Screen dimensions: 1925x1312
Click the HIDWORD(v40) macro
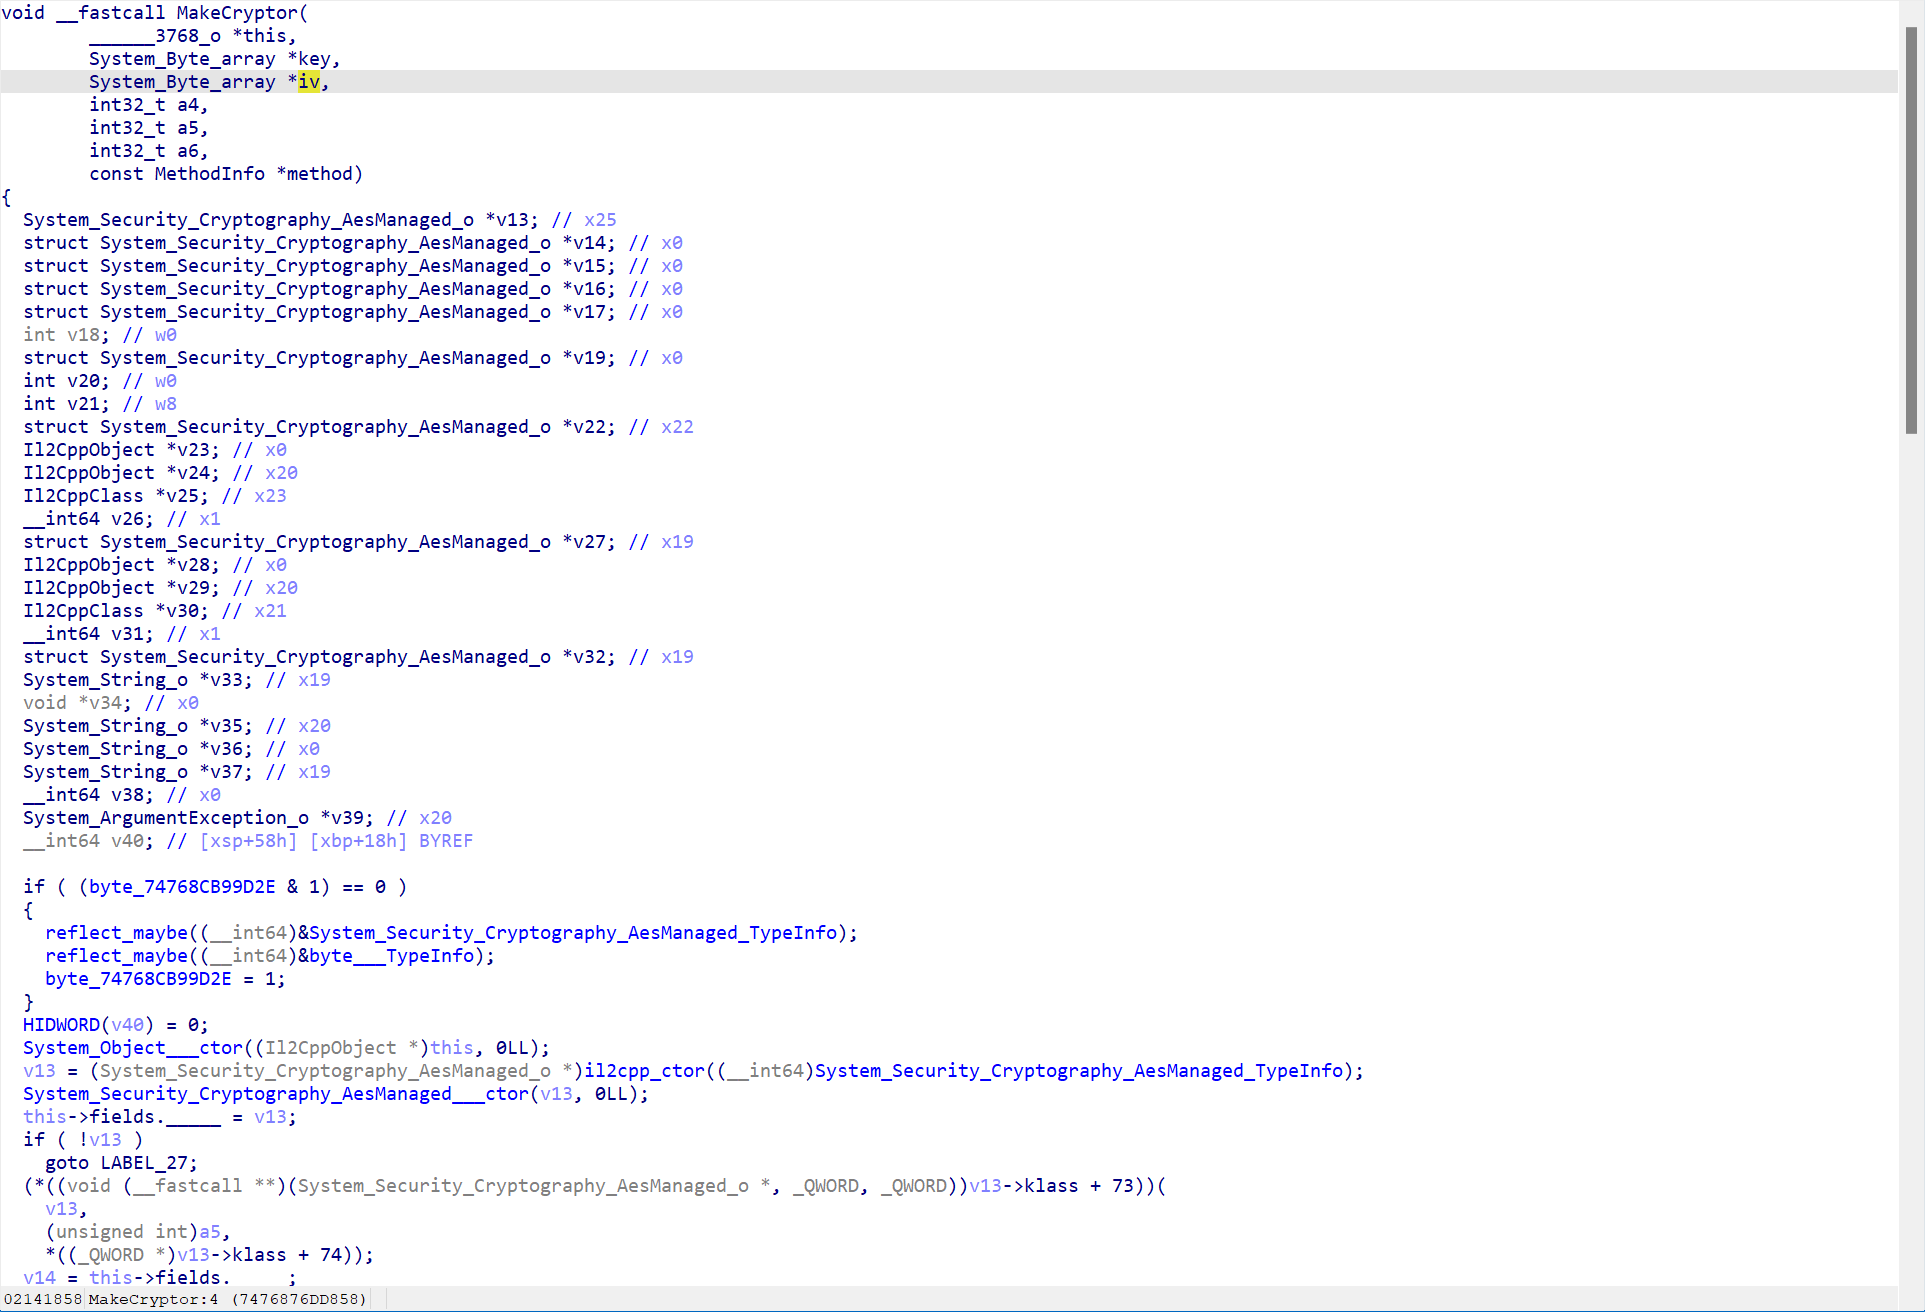[x=88, y=1025]
